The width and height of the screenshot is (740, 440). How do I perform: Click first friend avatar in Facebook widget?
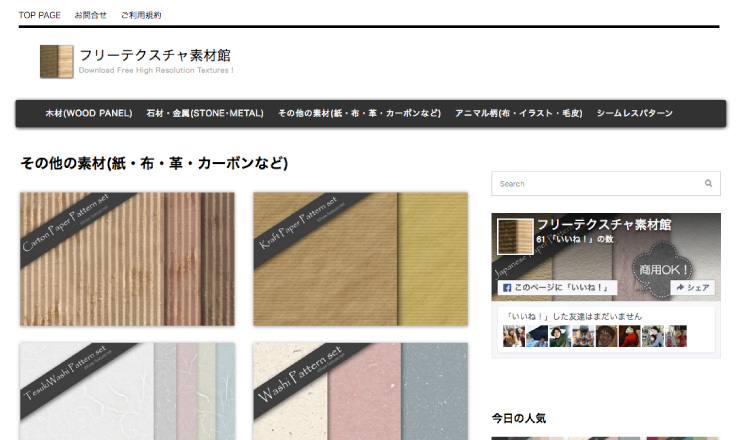513,336
